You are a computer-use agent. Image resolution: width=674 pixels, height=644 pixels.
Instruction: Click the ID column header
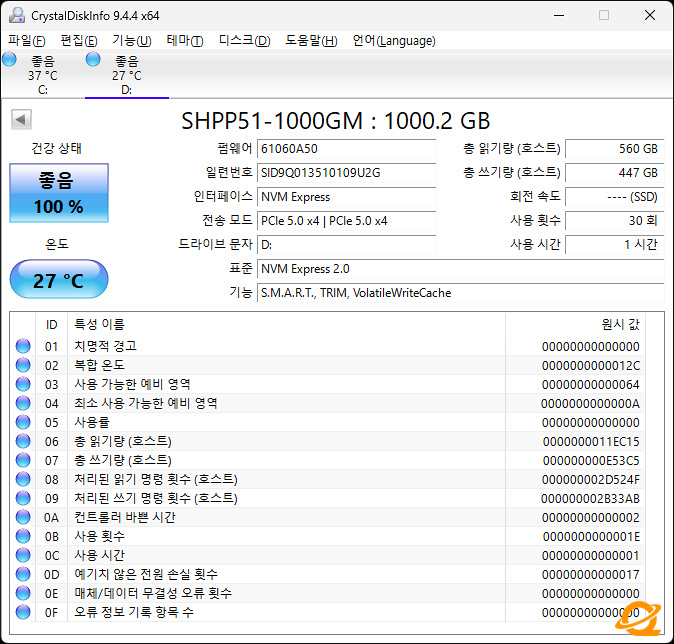click(52, 325)
